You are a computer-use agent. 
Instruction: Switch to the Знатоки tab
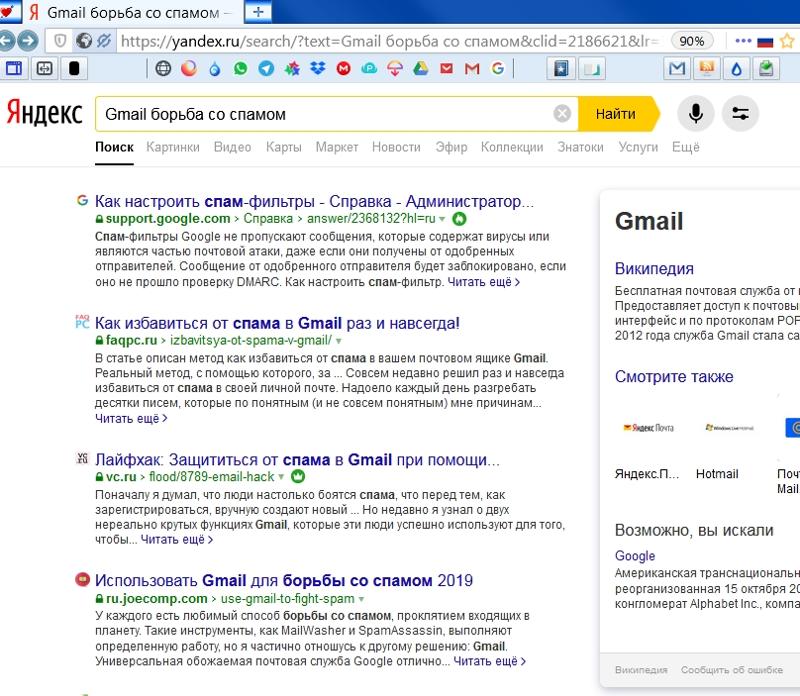[581, 147]
